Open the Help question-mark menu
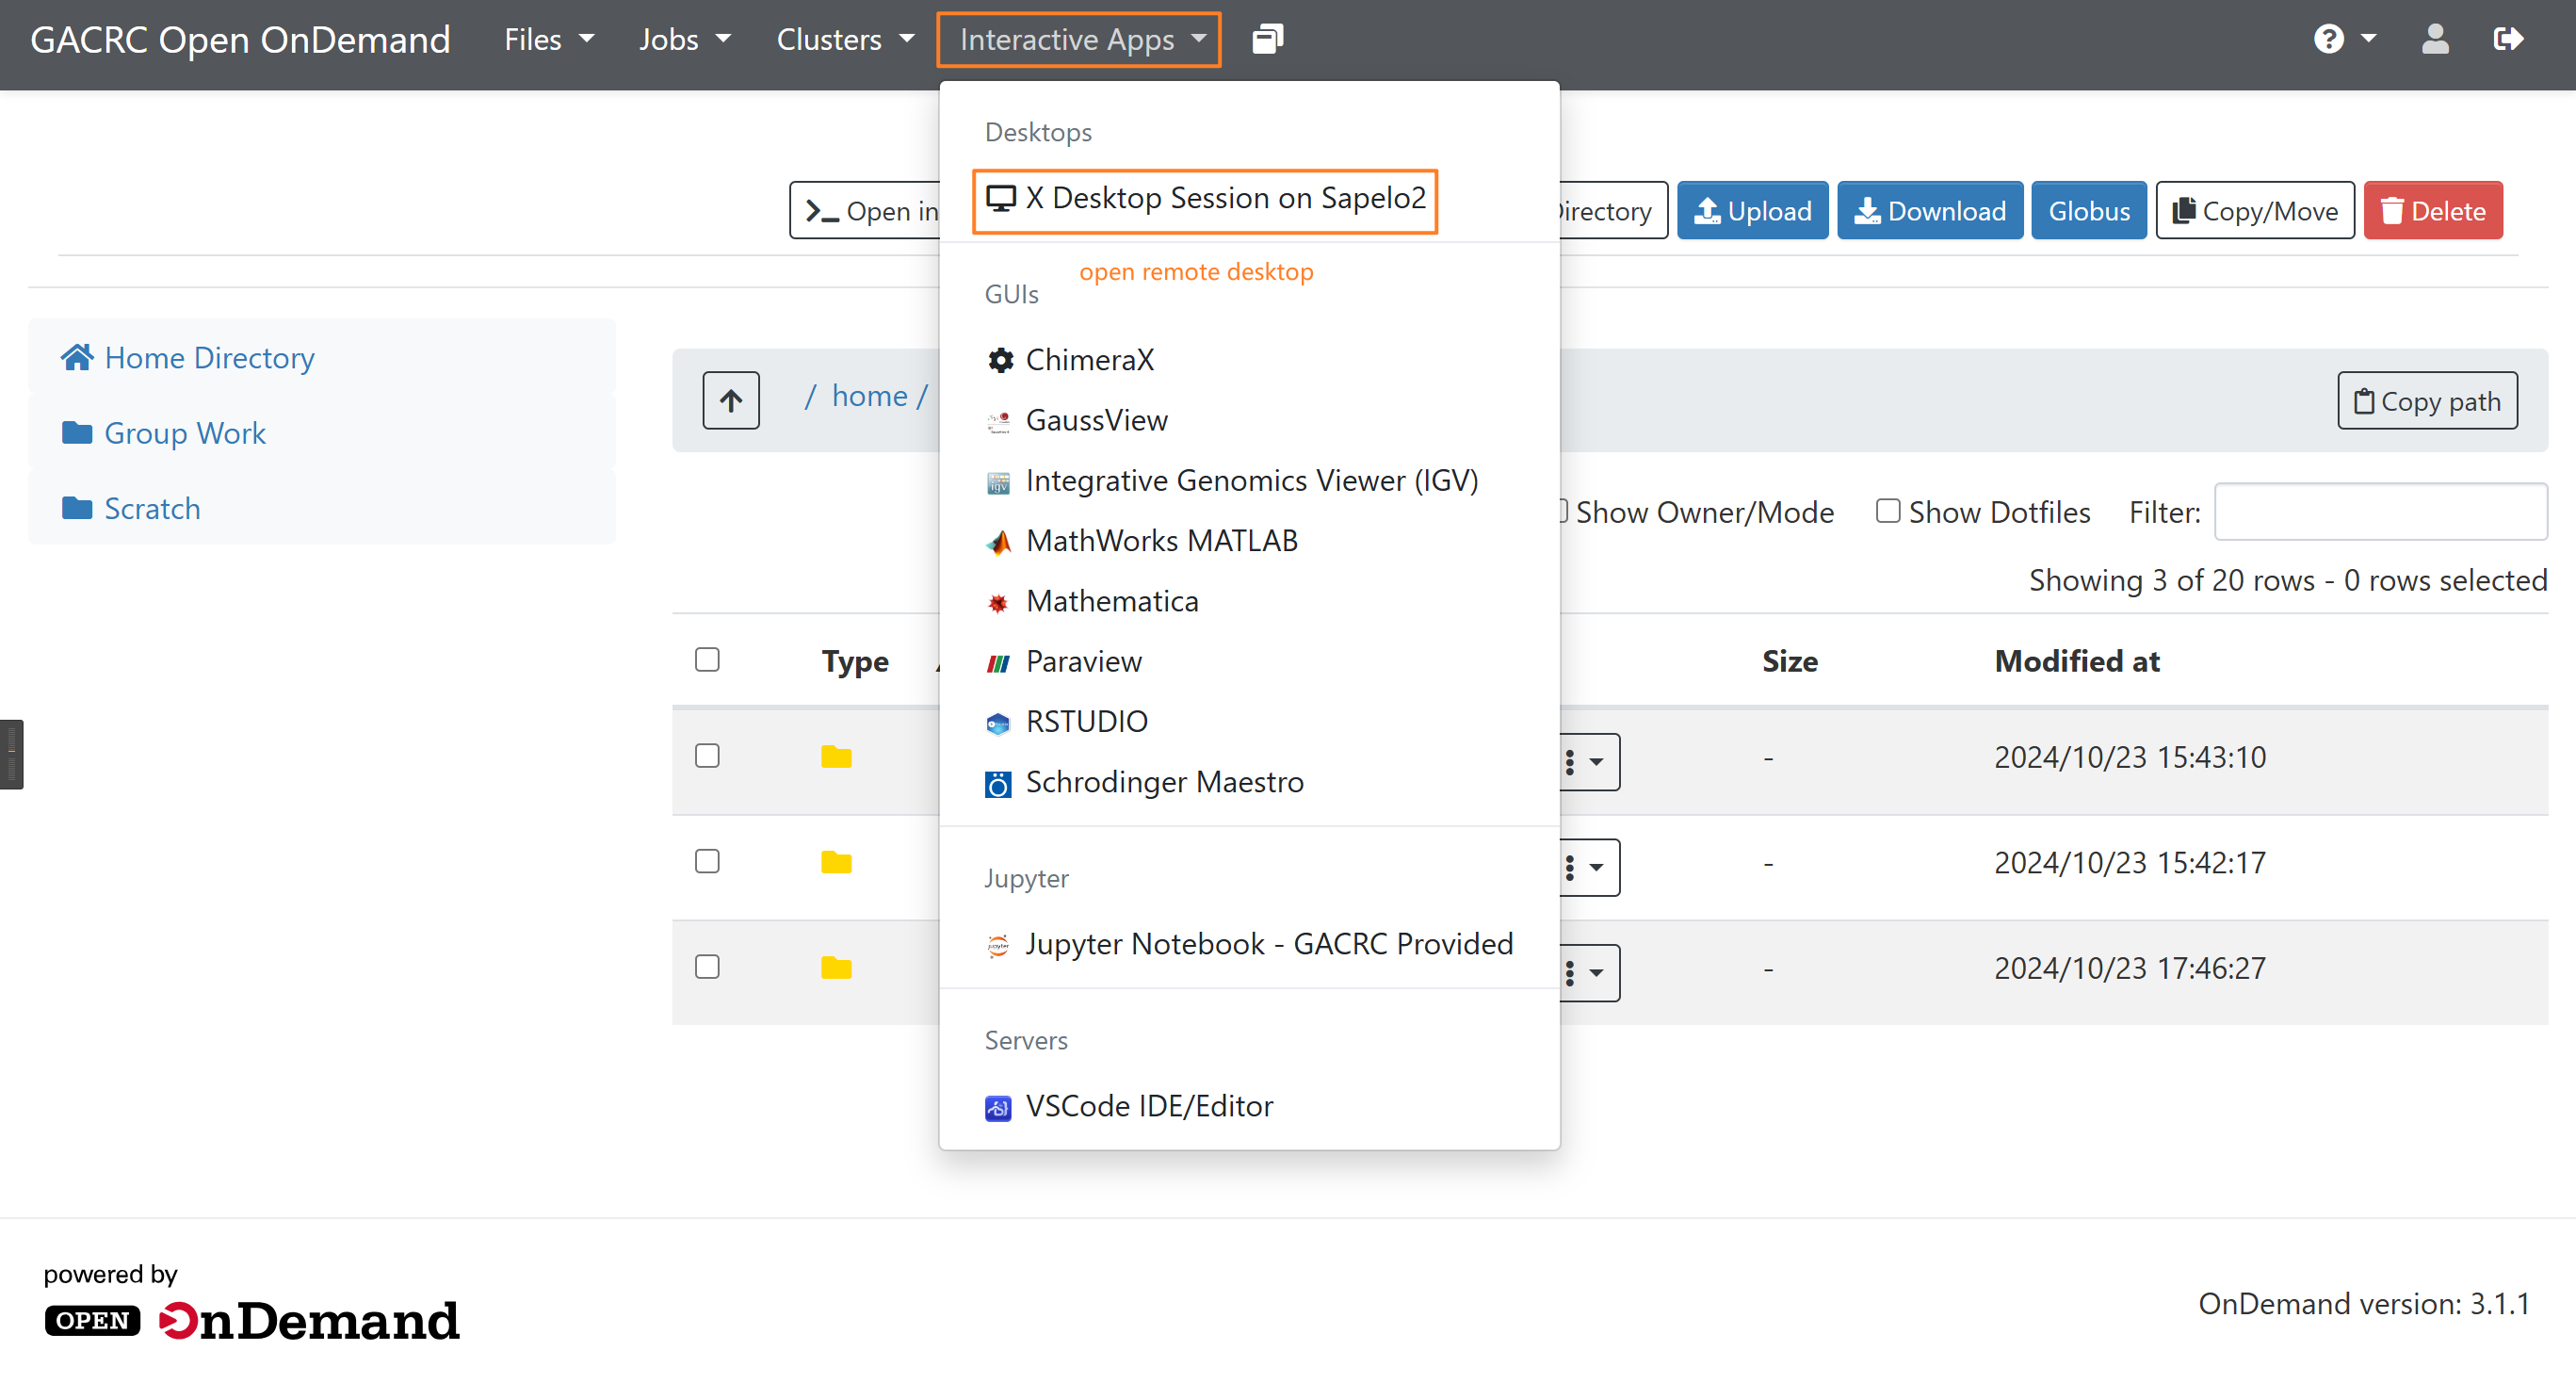This screenshot has width=2576, height=1383. 2344,39
